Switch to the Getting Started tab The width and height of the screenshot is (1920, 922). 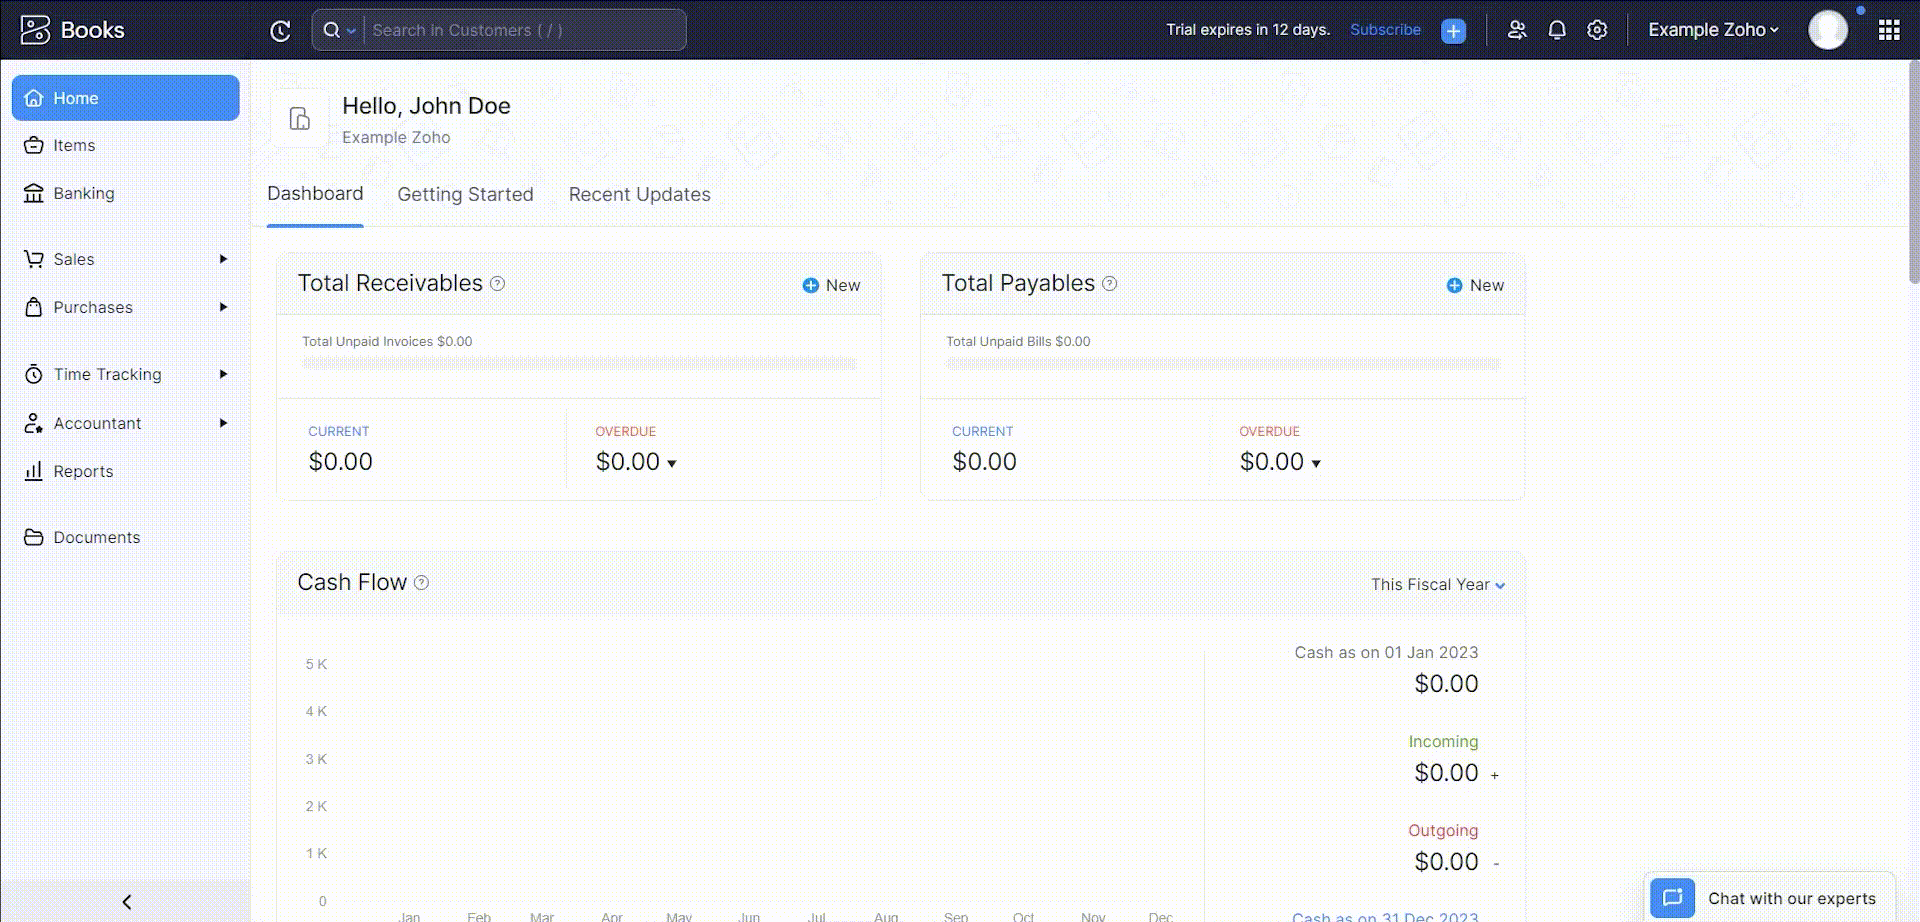(465, 195)
